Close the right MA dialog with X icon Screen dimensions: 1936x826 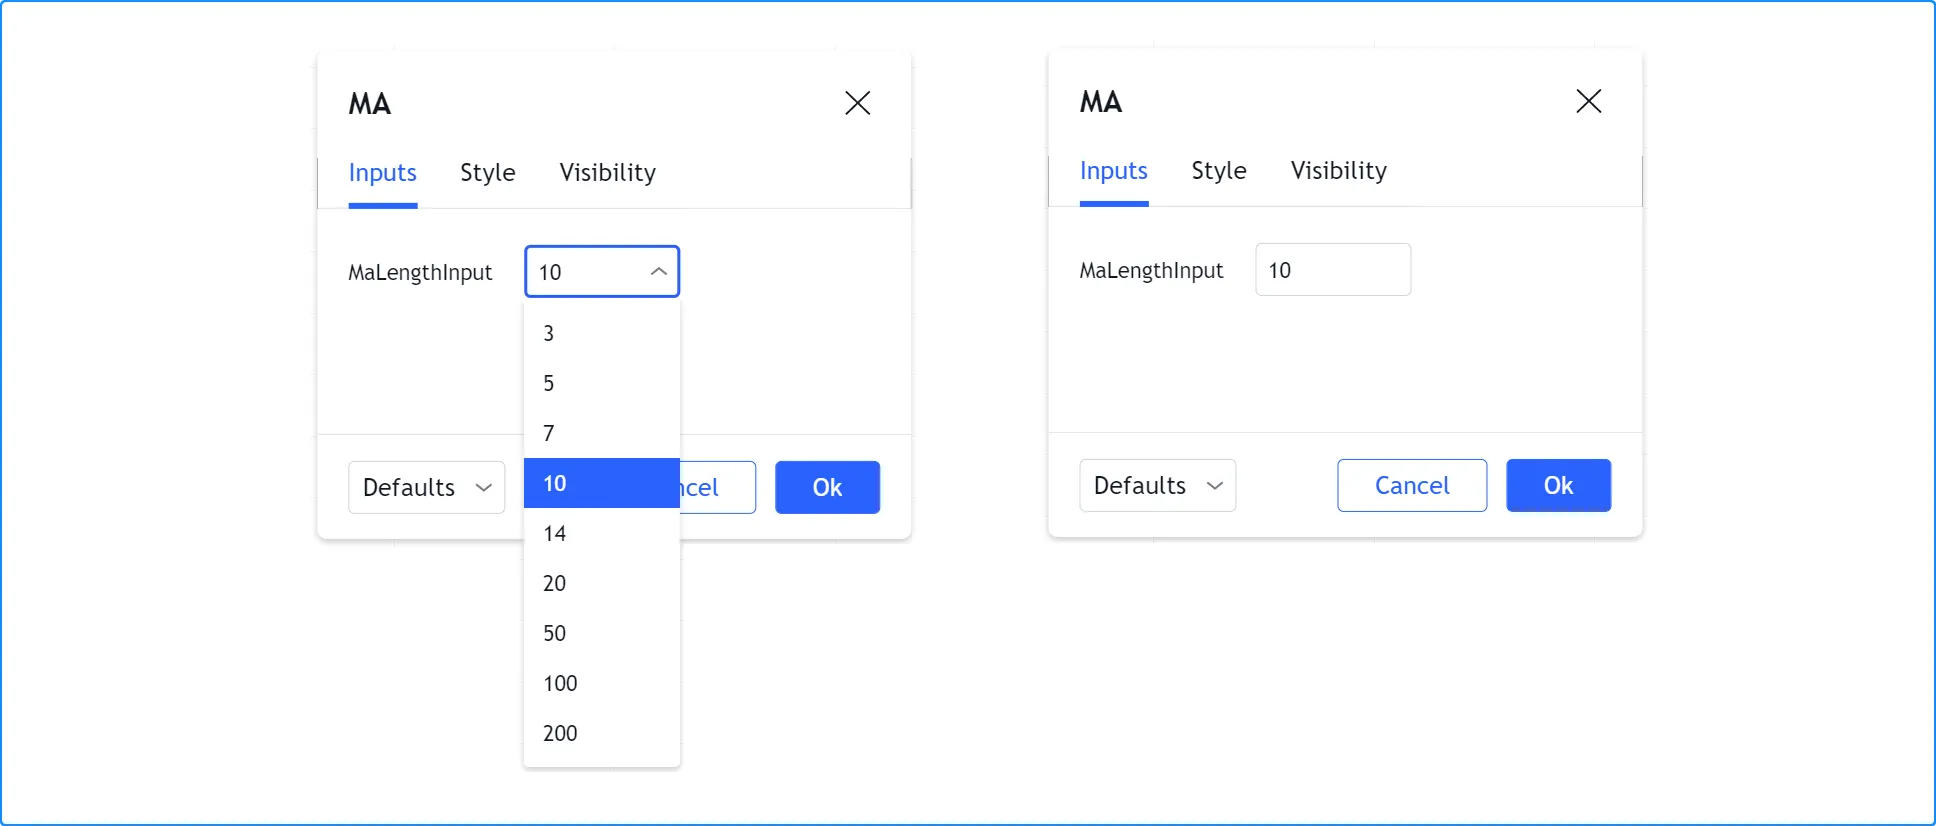[1588, 101]
